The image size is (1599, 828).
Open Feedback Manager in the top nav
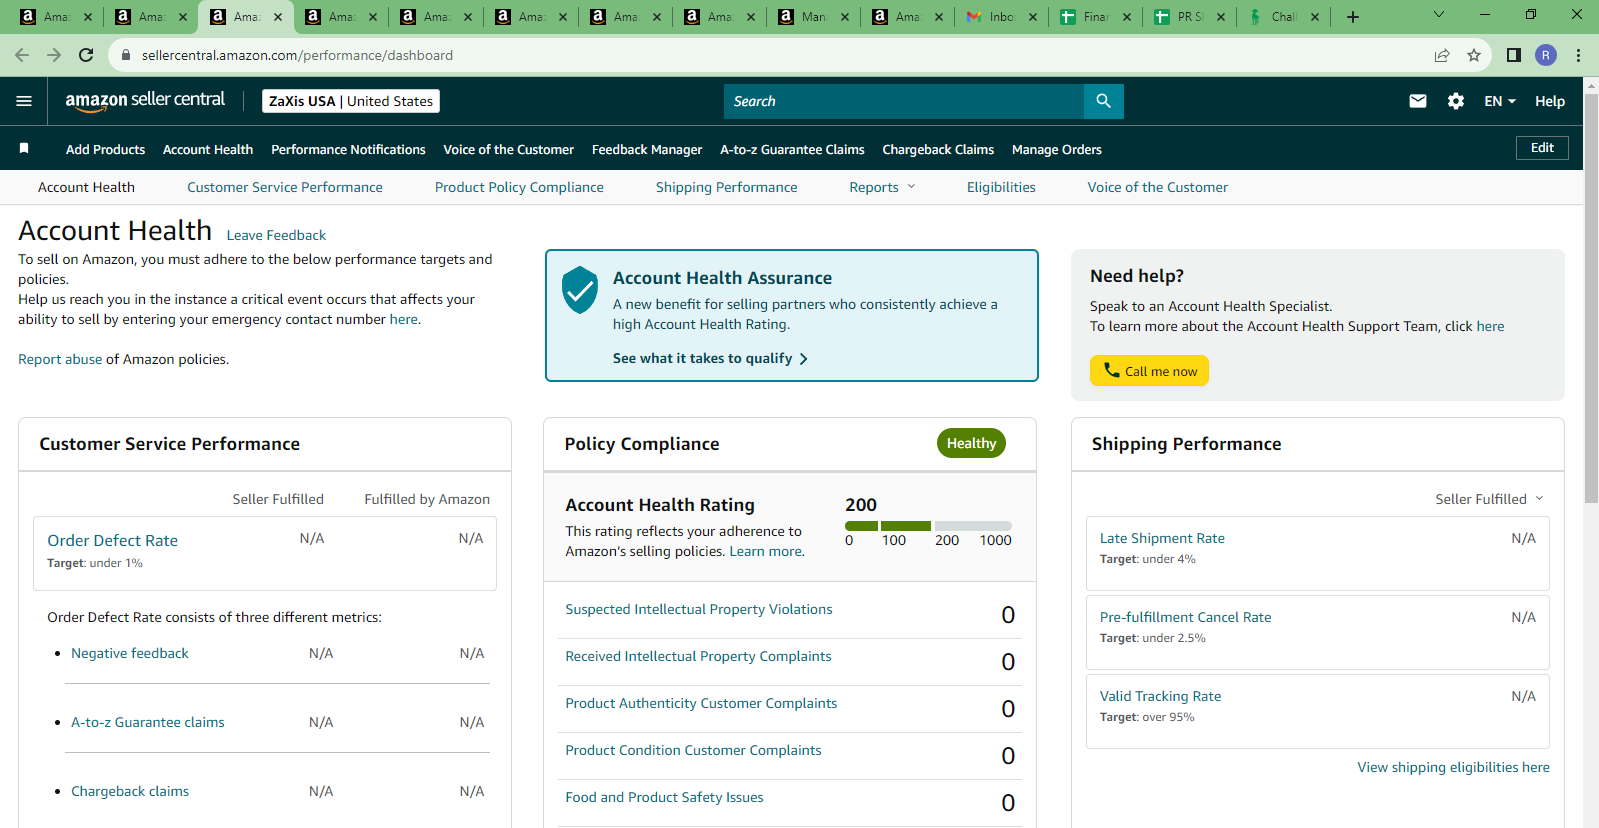pos(647,149)
